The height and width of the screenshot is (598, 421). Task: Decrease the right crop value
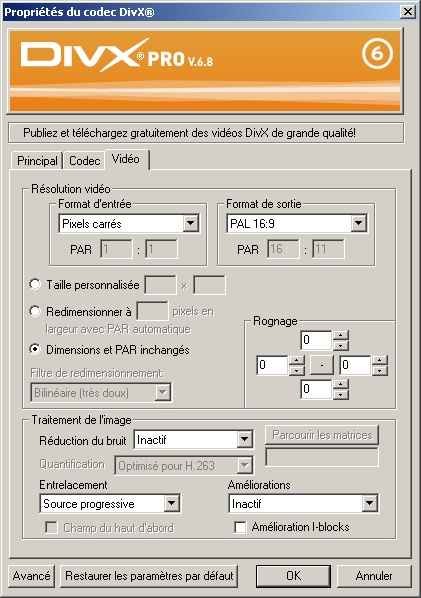(379, 370)
